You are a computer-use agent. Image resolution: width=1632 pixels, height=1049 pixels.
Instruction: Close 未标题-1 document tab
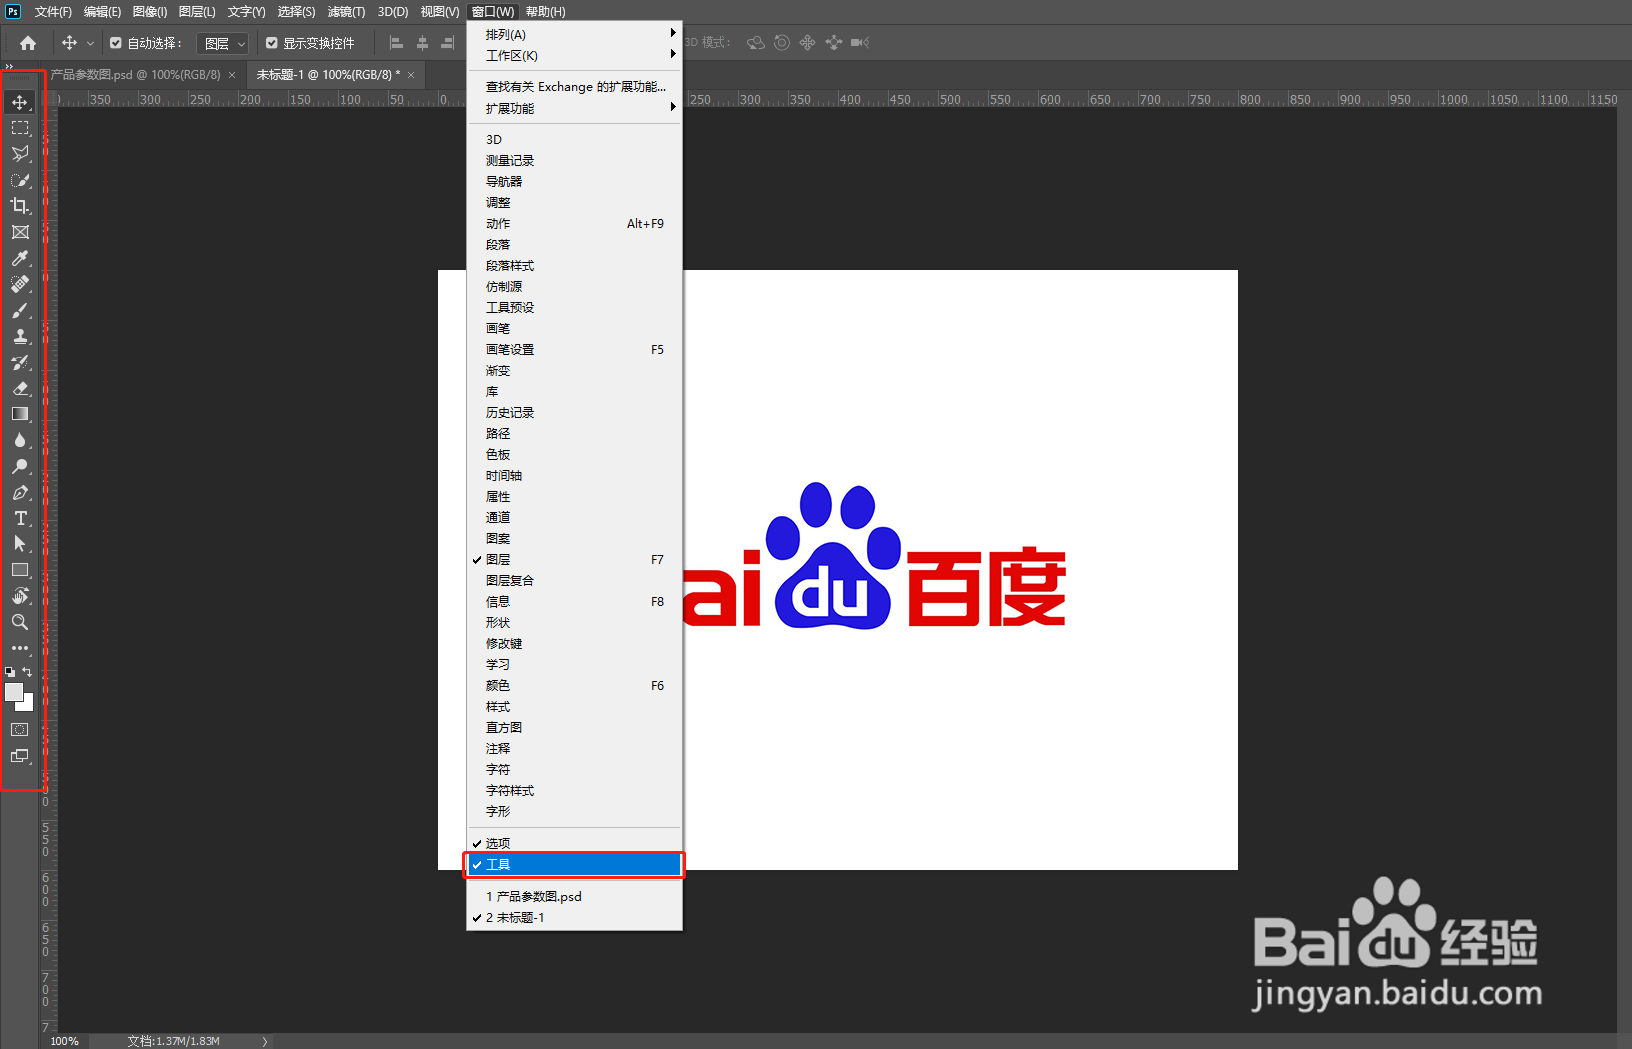[x=411, y=75]
